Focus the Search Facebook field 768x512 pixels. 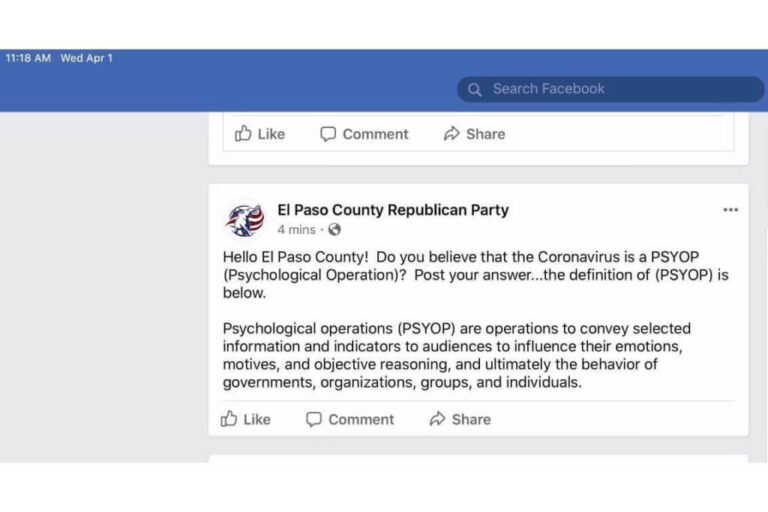coord(611,89)
